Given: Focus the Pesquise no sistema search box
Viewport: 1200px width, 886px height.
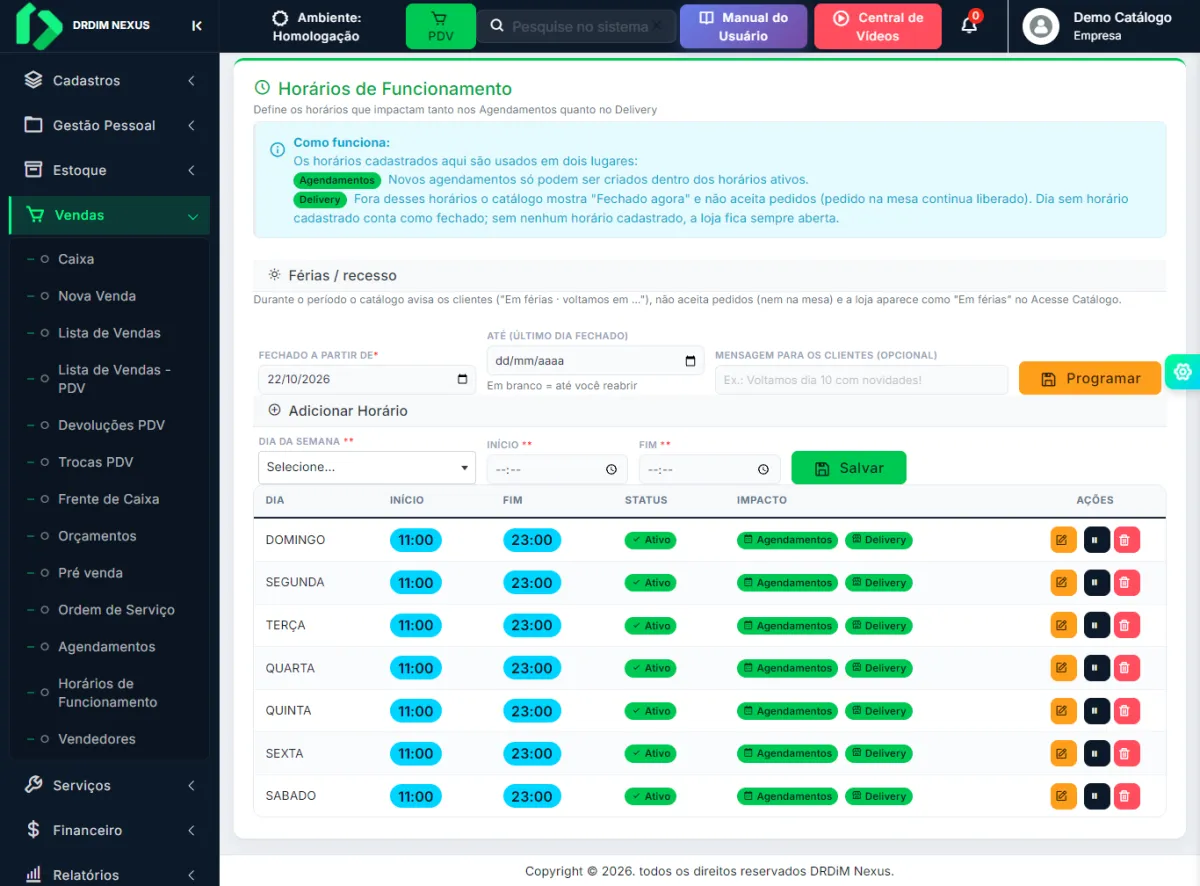Looking at the screenshot, I should [579, 27].
